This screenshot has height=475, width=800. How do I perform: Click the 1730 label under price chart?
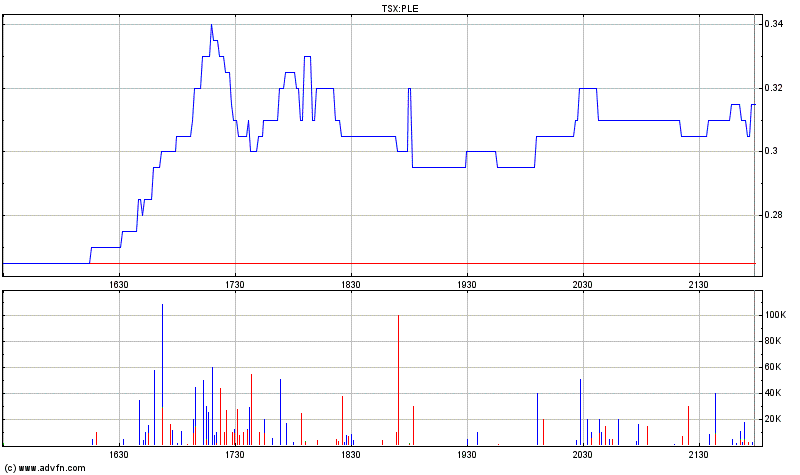click(235, 285)
